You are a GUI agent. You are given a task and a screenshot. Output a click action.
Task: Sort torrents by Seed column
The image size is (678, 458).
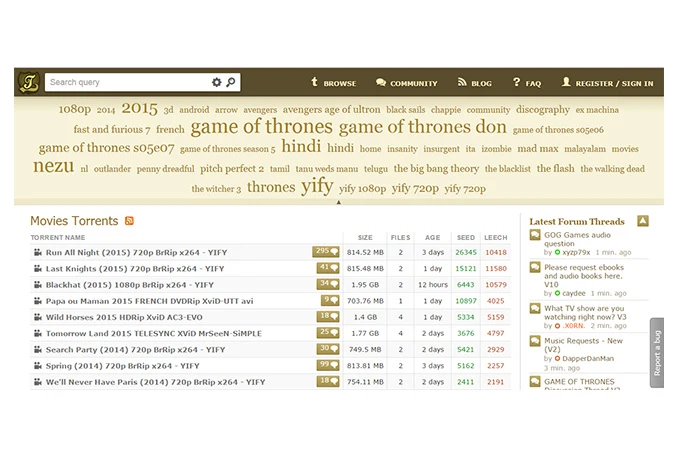(x=466, y=237)
